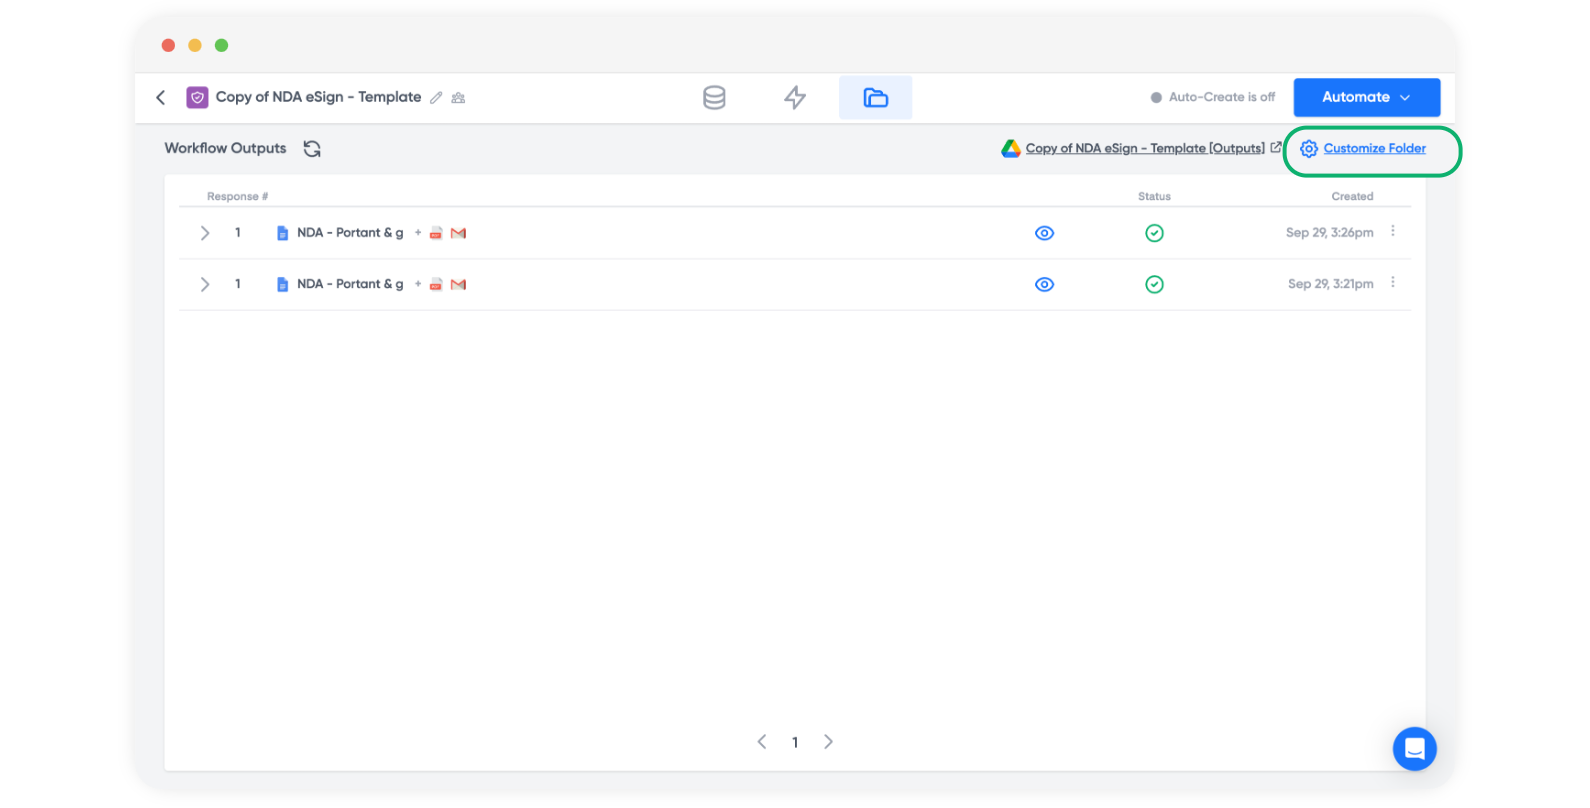Open the PDF icon in 3:21pm row
The height and width of the screenshot is (808, 1590).
(436, 284)
